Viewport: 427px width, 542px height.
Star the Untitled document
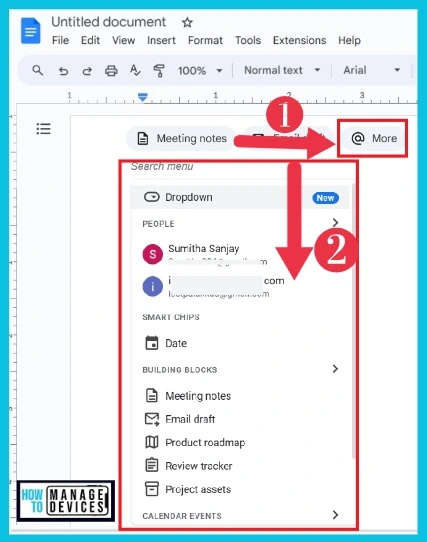(187, 23)
